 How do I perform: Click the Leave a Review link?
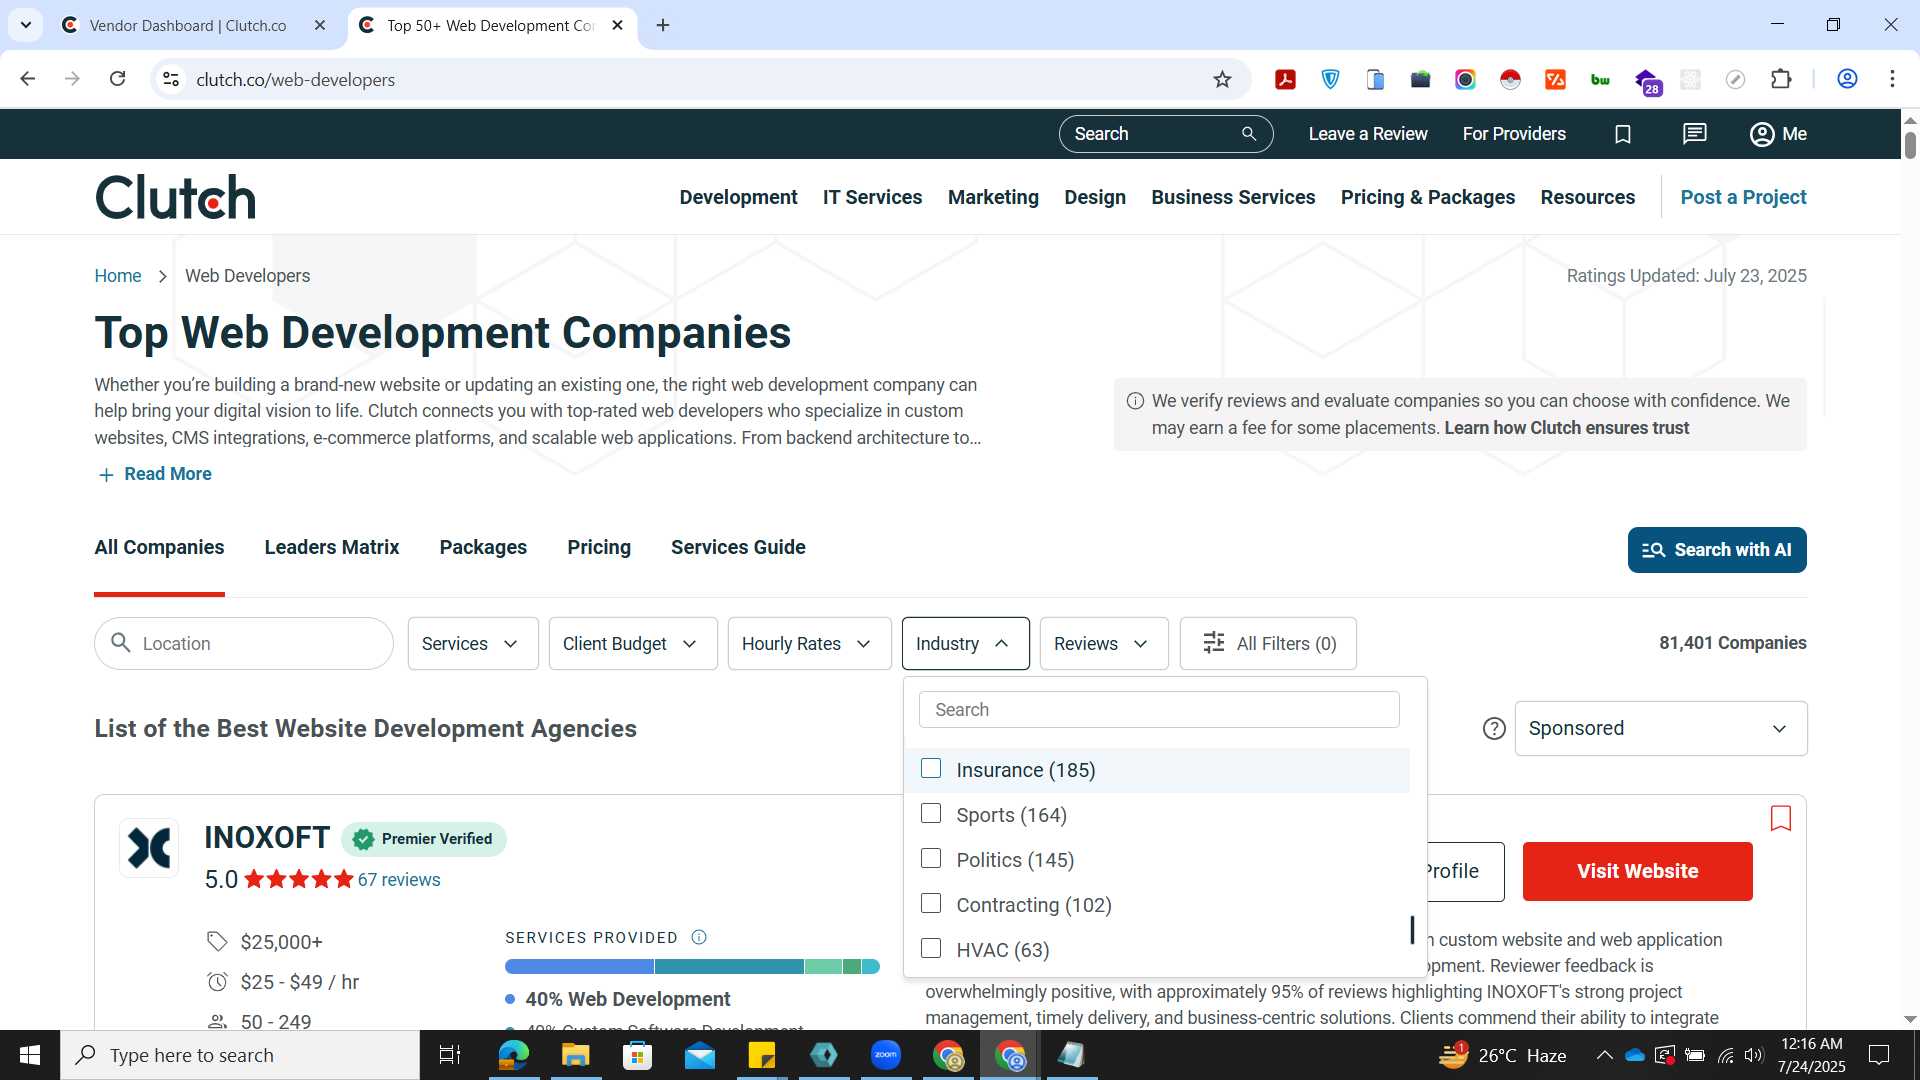[1367, 134]
